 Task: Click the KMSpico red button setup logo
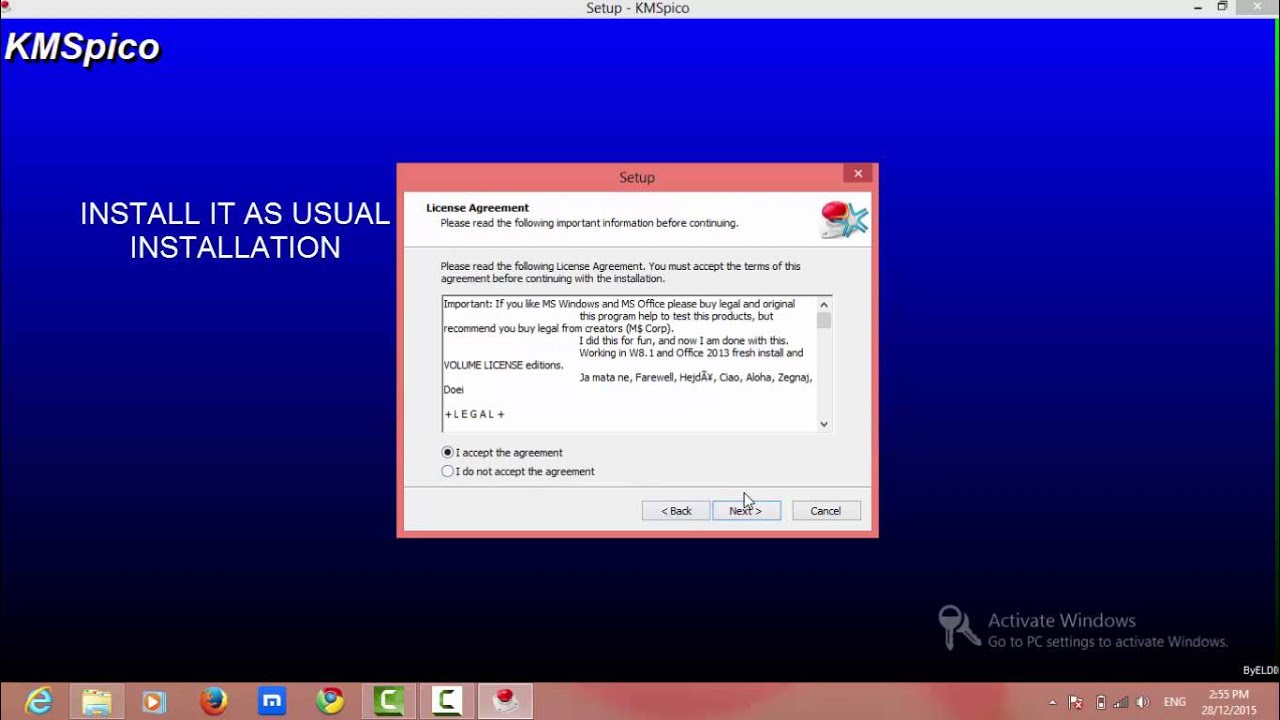coord(844,218)
